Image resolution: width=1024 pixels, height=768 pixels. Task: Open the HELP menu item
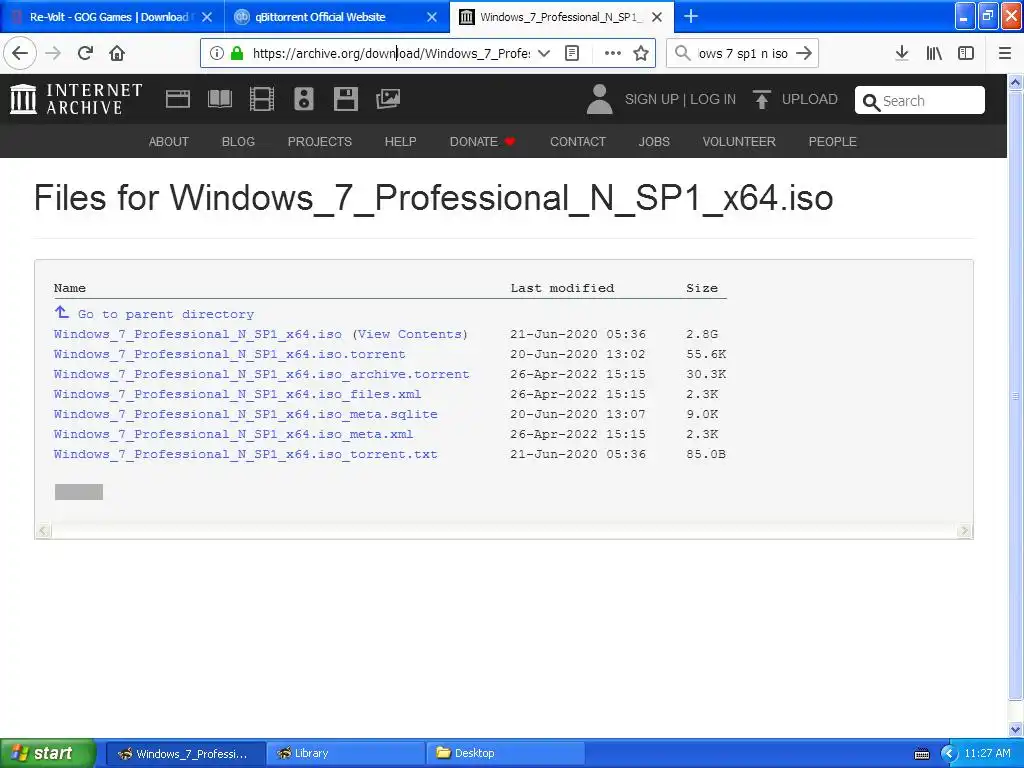click(400, 142)
